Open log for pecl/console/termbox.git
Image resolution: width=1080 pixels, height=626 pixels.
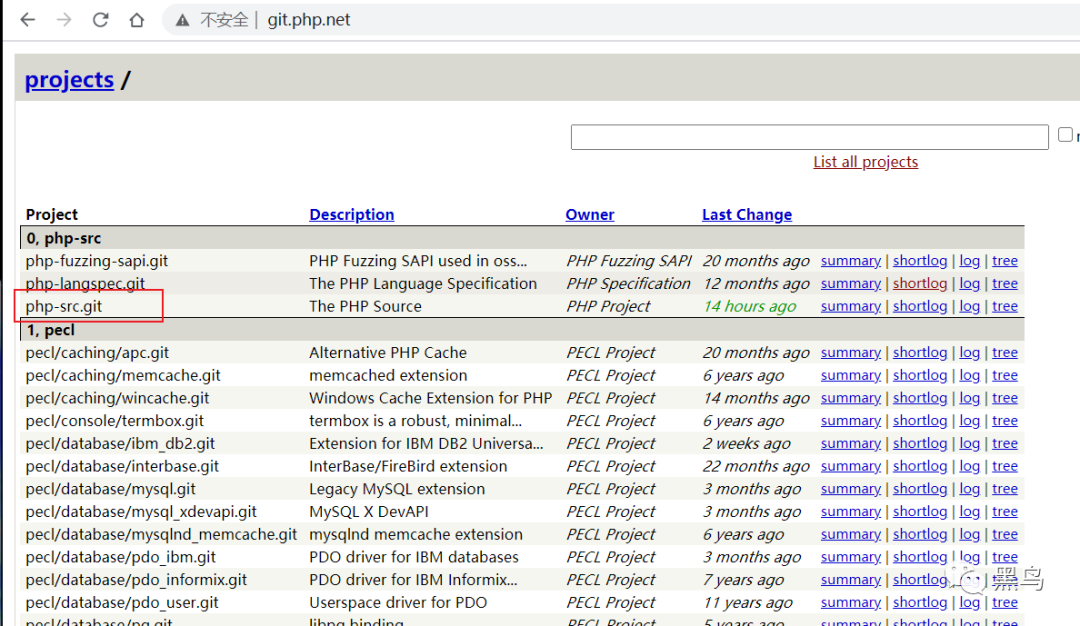tap(969, 421)
